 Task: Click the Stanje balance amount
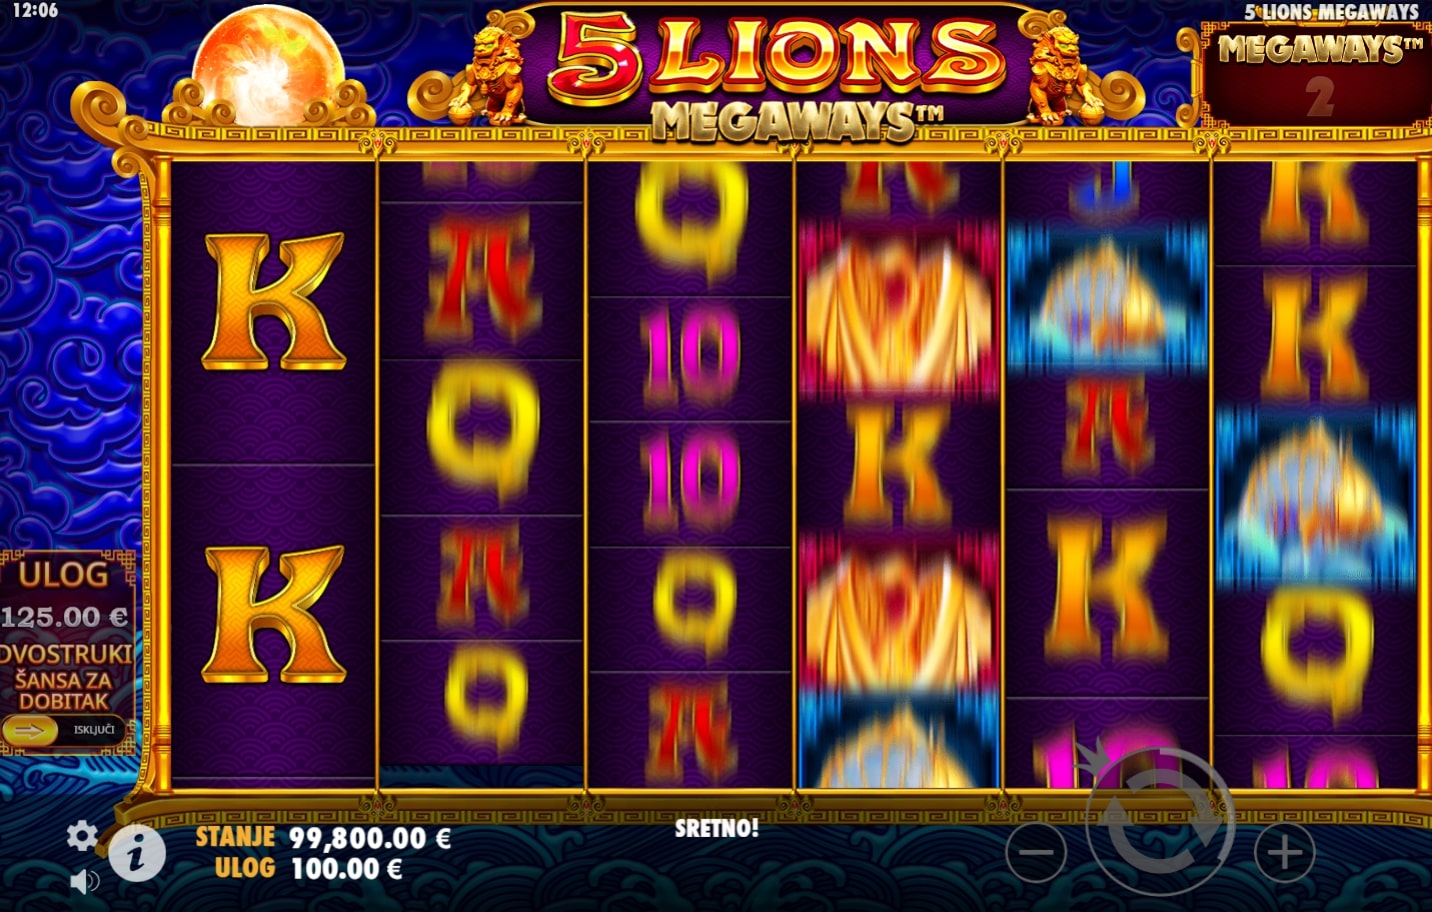point(369,838)
